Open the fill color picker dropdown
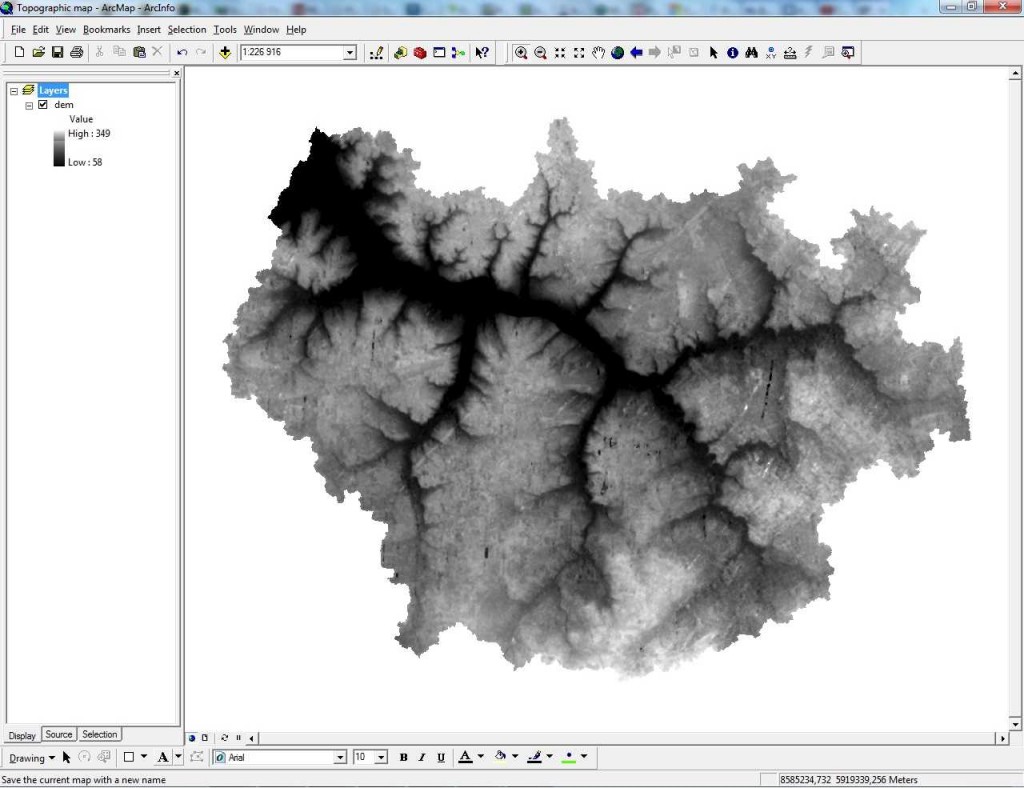 517,757
